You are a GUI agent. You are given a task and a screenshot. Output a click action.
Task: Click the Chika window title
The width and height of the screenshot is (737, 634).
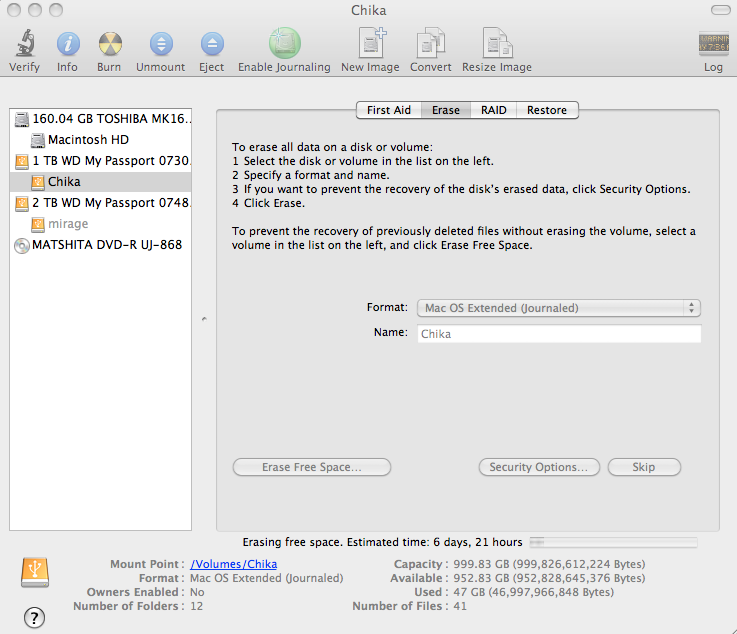[368, 10]
